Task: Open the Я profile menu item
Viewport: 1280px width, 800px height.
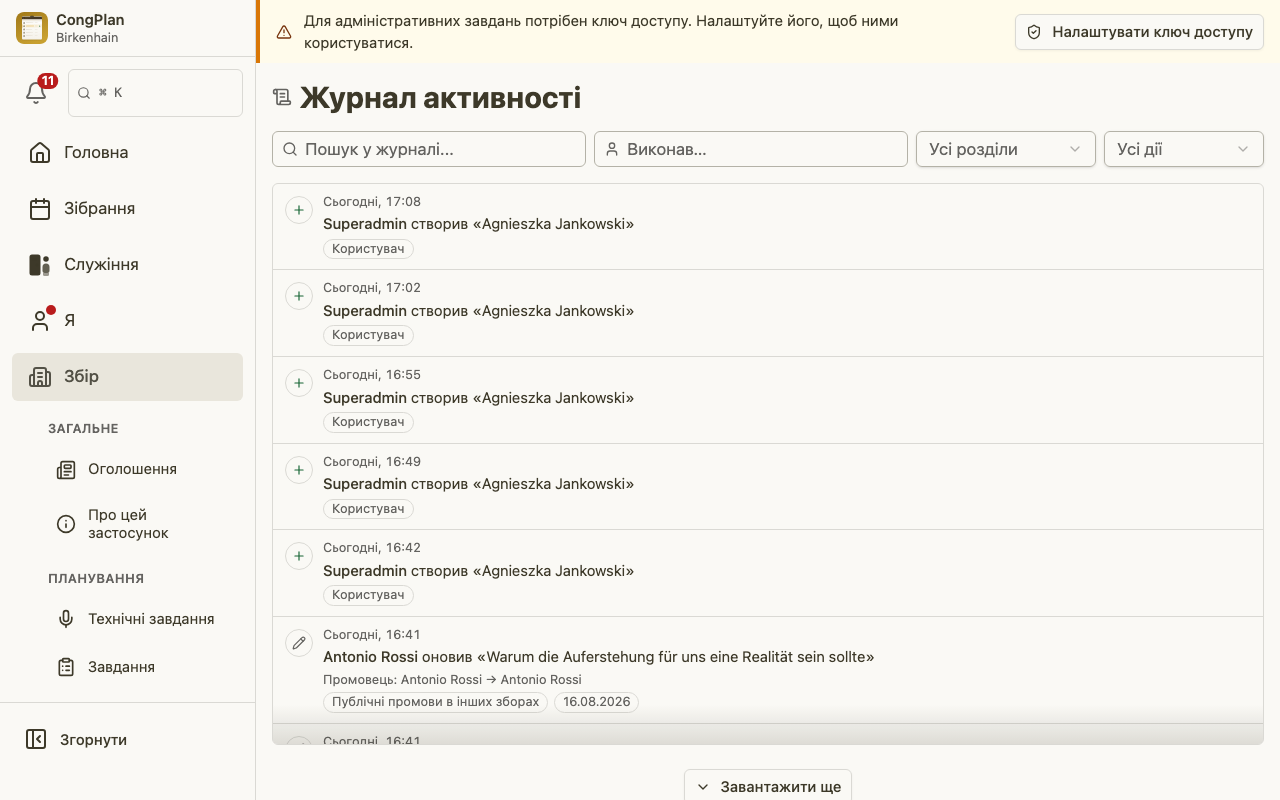Action: (x=127, y=321)
